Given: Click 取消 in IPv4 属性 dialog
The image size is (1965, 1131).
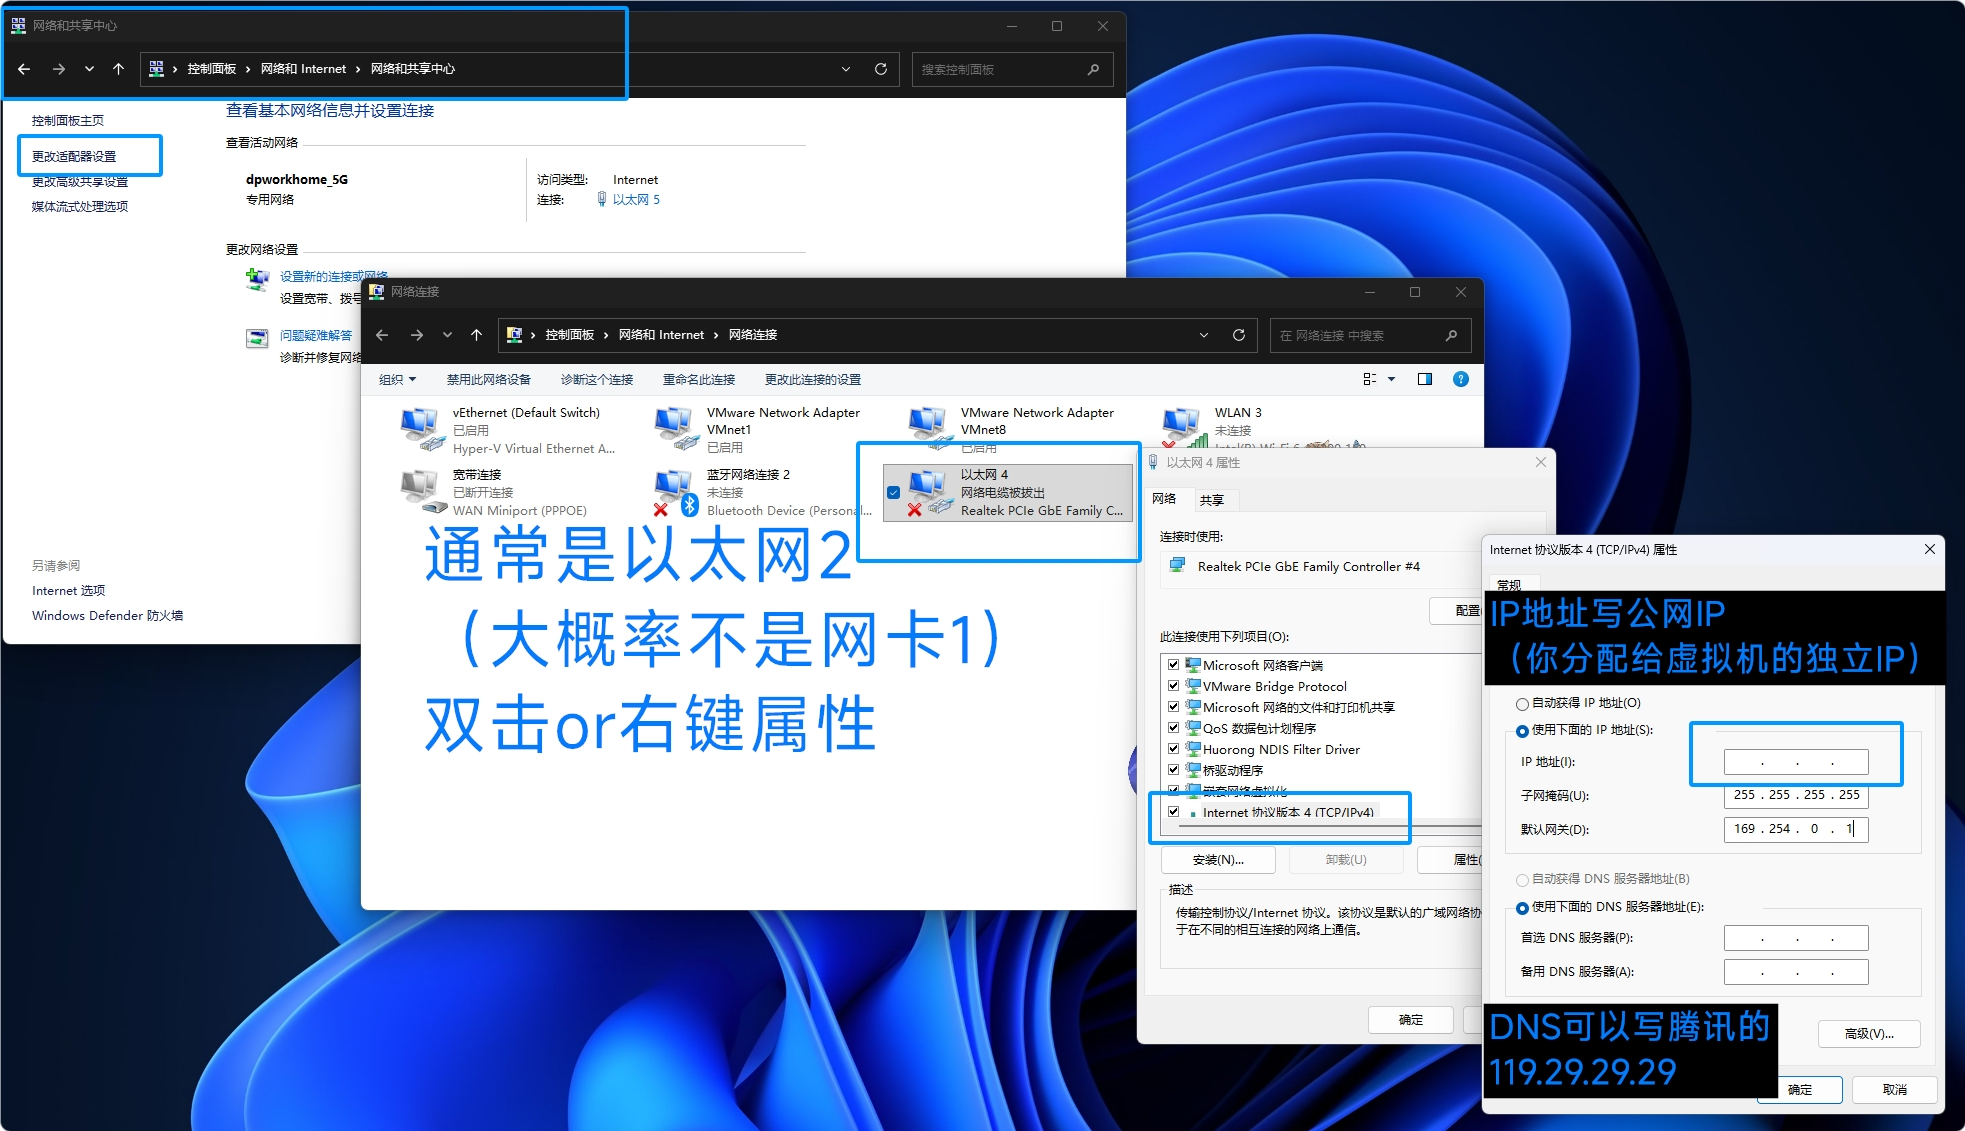Looking at the screenshot, I should point(1894,1090).
